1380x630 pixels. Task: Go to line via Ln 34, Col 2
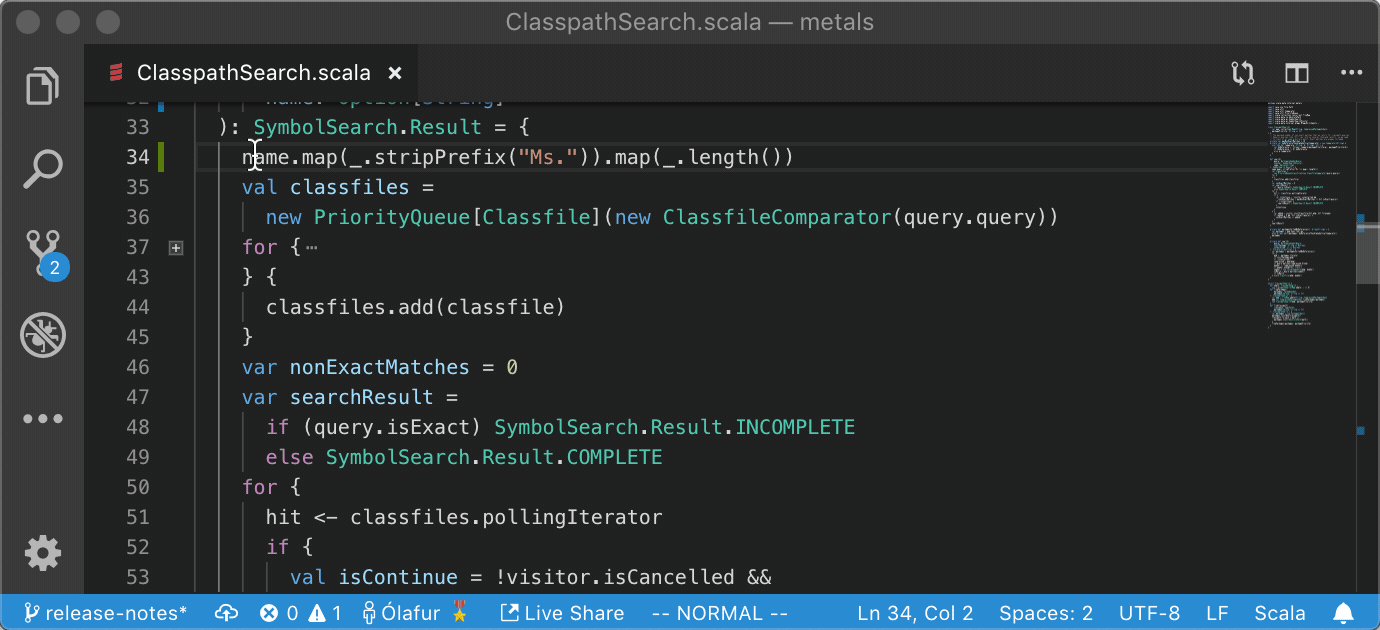click(915, 613)
